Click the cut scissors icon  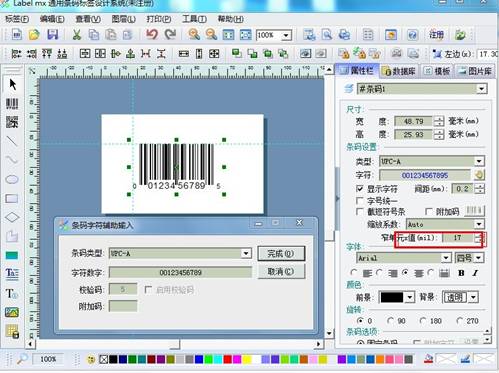[77, 35]
